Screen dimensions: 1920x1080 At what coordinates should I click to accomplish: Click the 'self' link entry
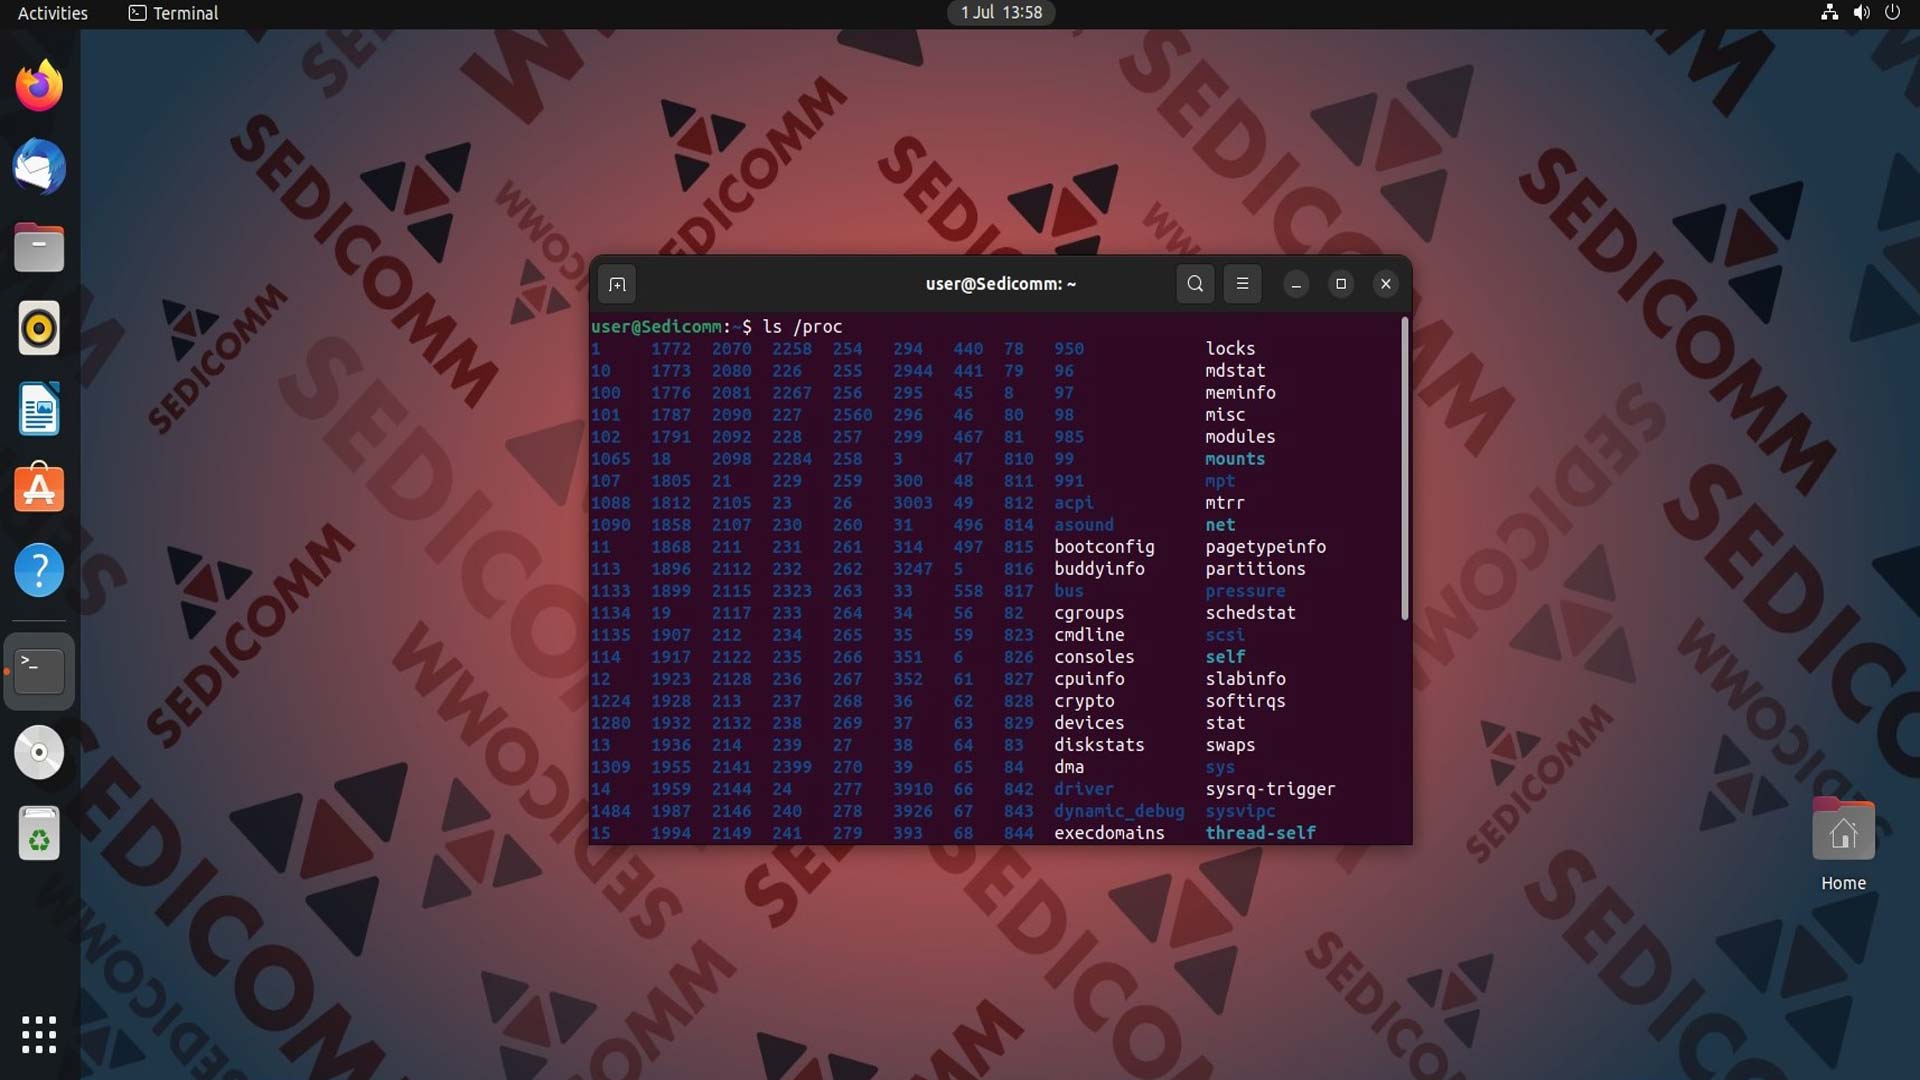(1225, 657)
